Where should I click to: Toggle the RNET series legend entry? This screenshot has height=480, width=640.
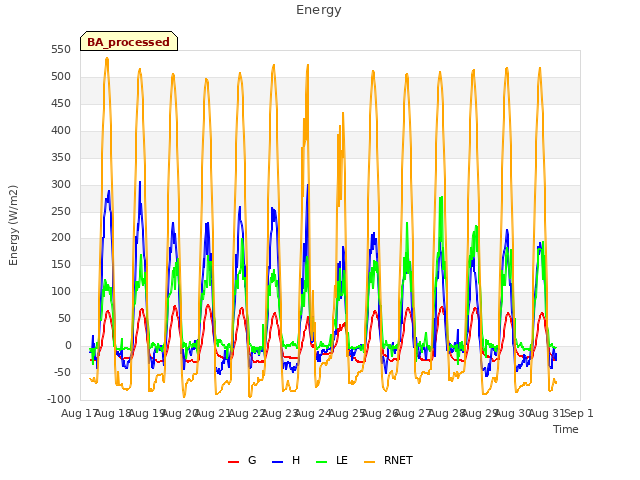(x=388, y=460)
